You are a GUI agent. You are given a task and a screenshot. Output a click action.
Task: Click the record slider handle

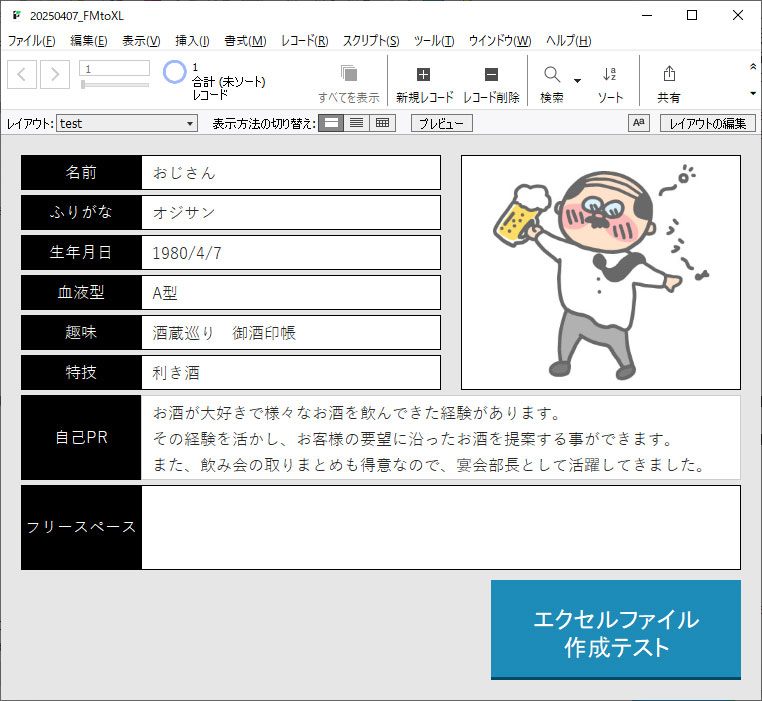(83, 85)
